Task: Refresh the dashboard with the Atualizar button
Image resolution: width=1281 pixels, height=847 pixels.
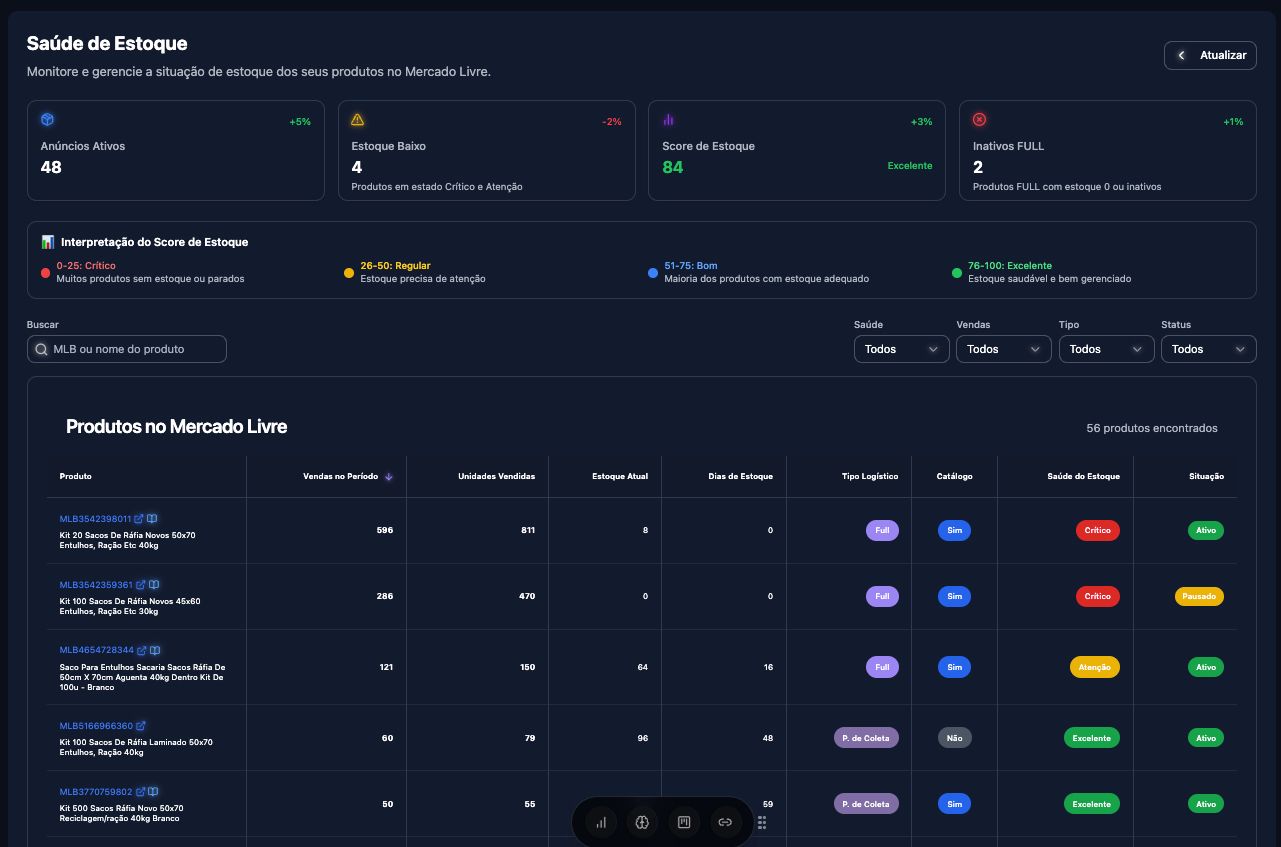Action: point(1210,55)
